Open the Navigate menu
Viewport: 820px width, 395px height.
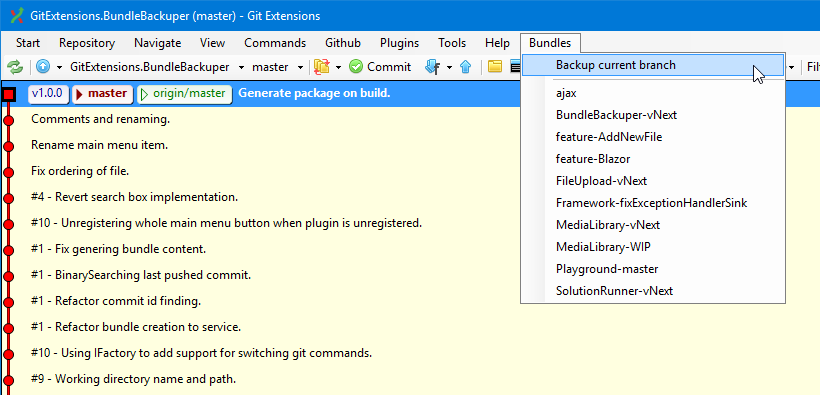click(157, 43)
